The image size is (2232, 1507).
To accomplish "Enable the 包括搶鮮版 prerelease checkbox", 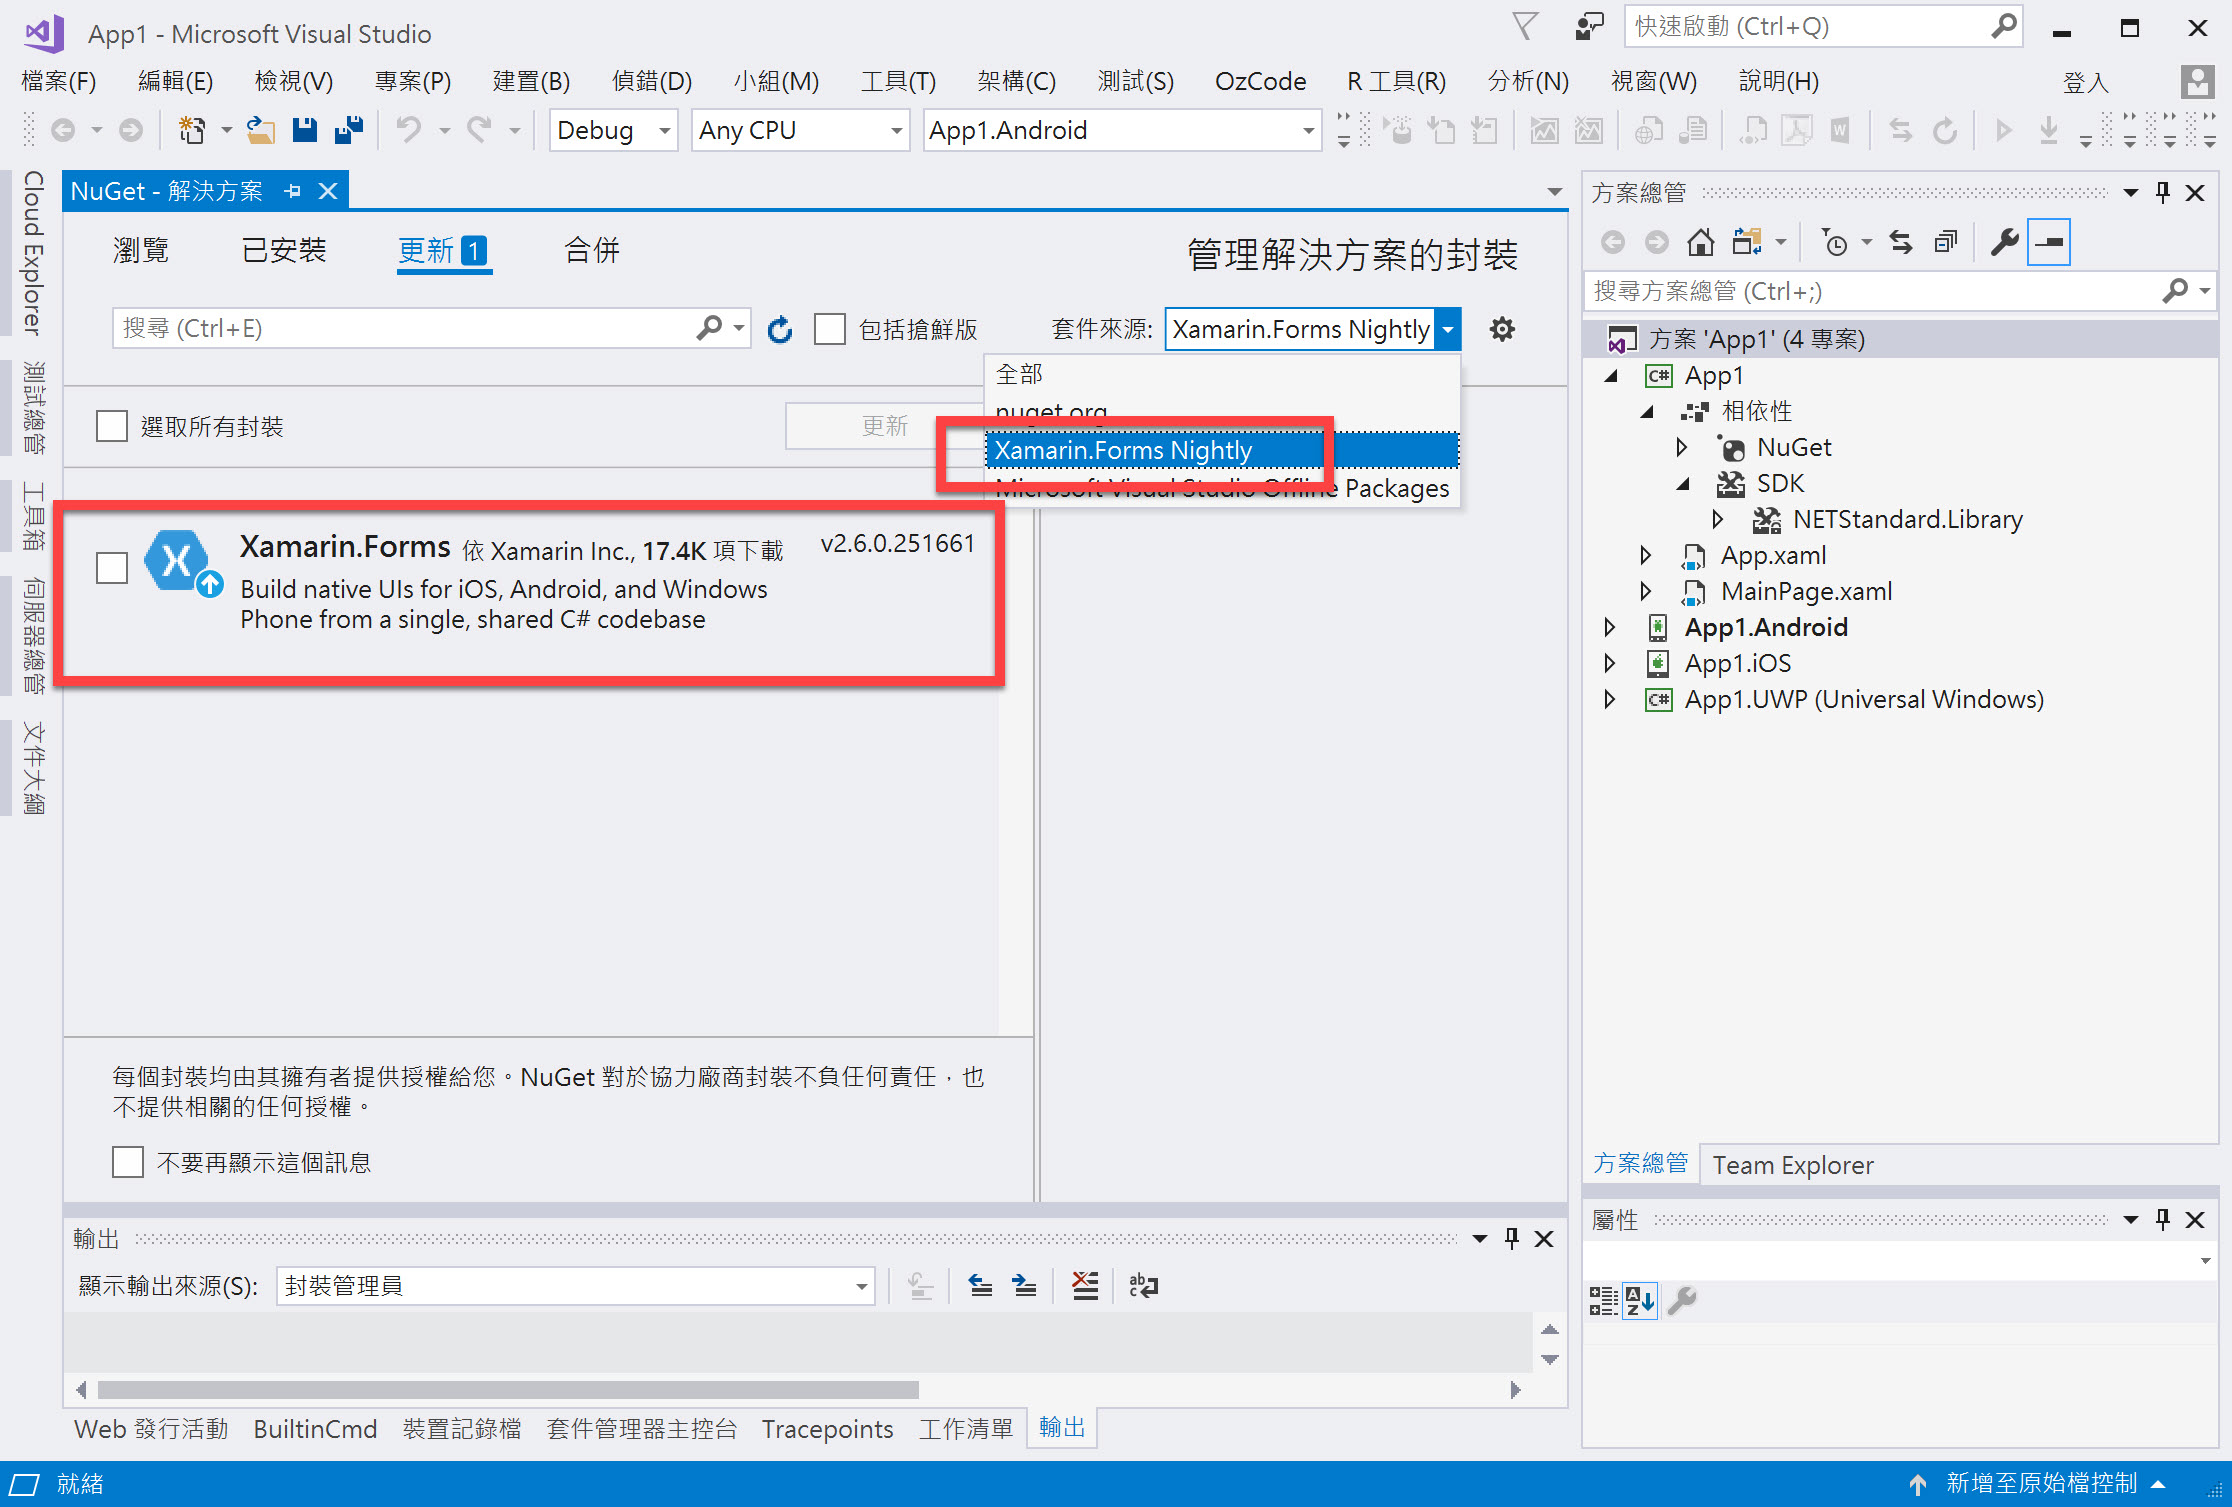I will 830,329.
